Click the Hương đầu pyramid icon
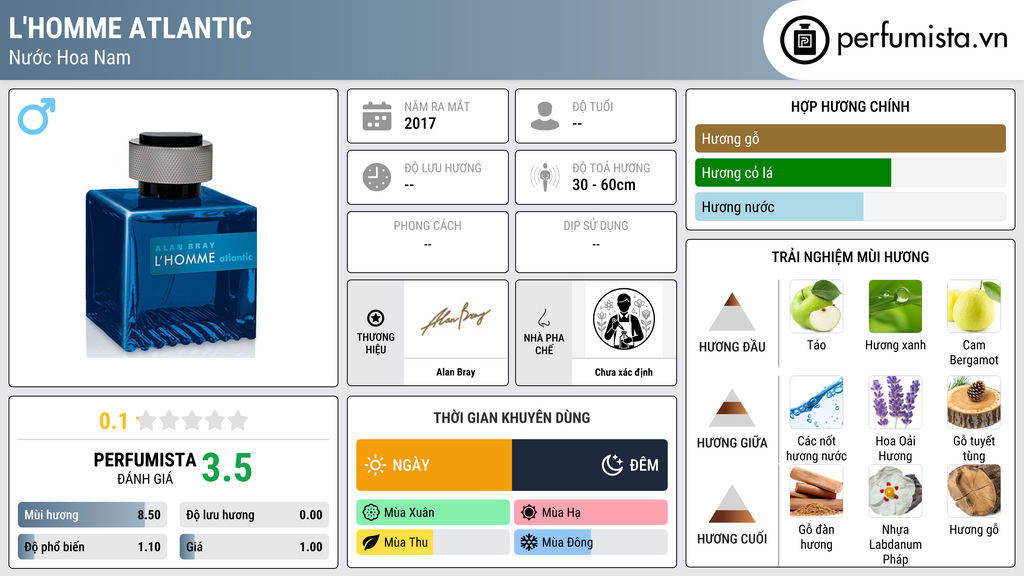Screen dimensions: 1024x576 (x=732, y=312)
